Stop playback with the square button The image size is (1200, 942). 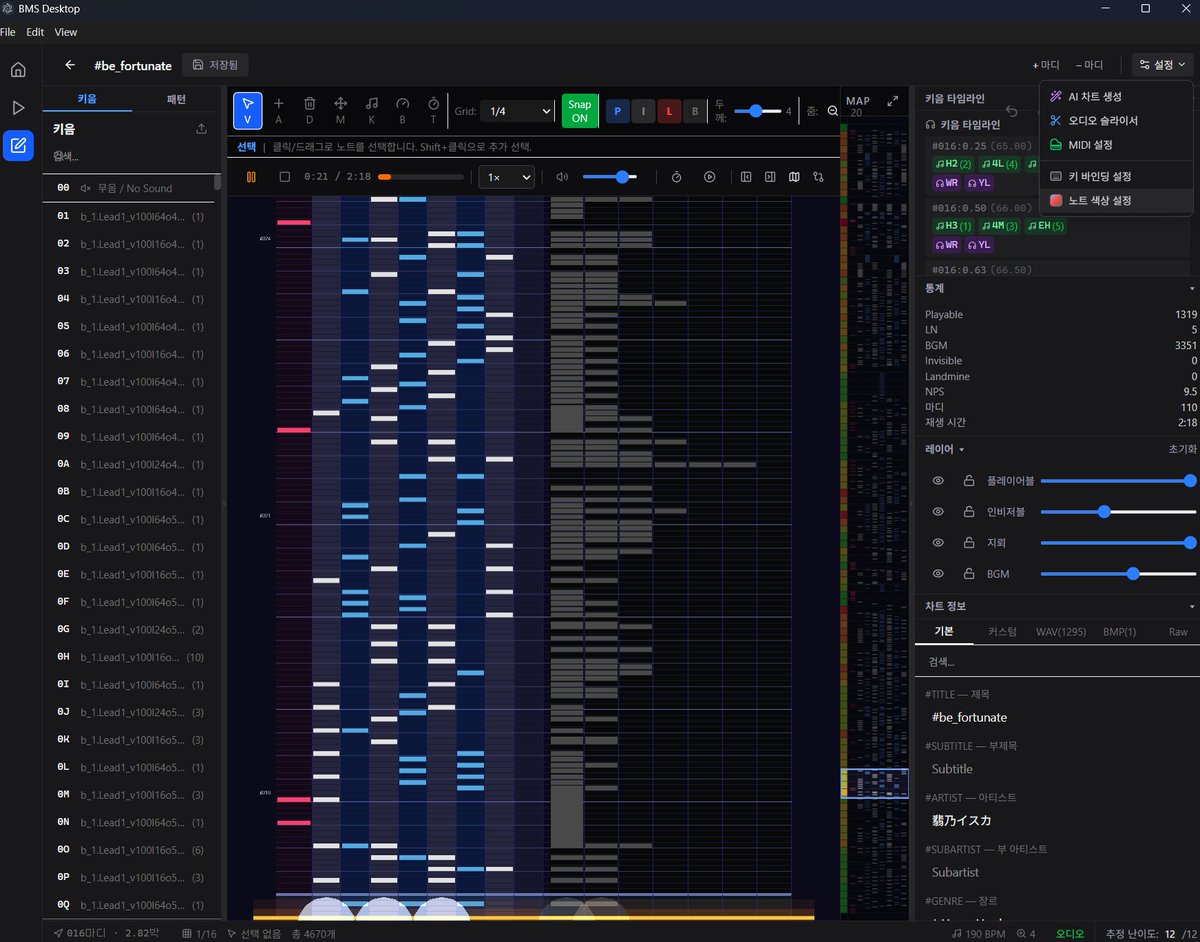[x=284, y=177]
